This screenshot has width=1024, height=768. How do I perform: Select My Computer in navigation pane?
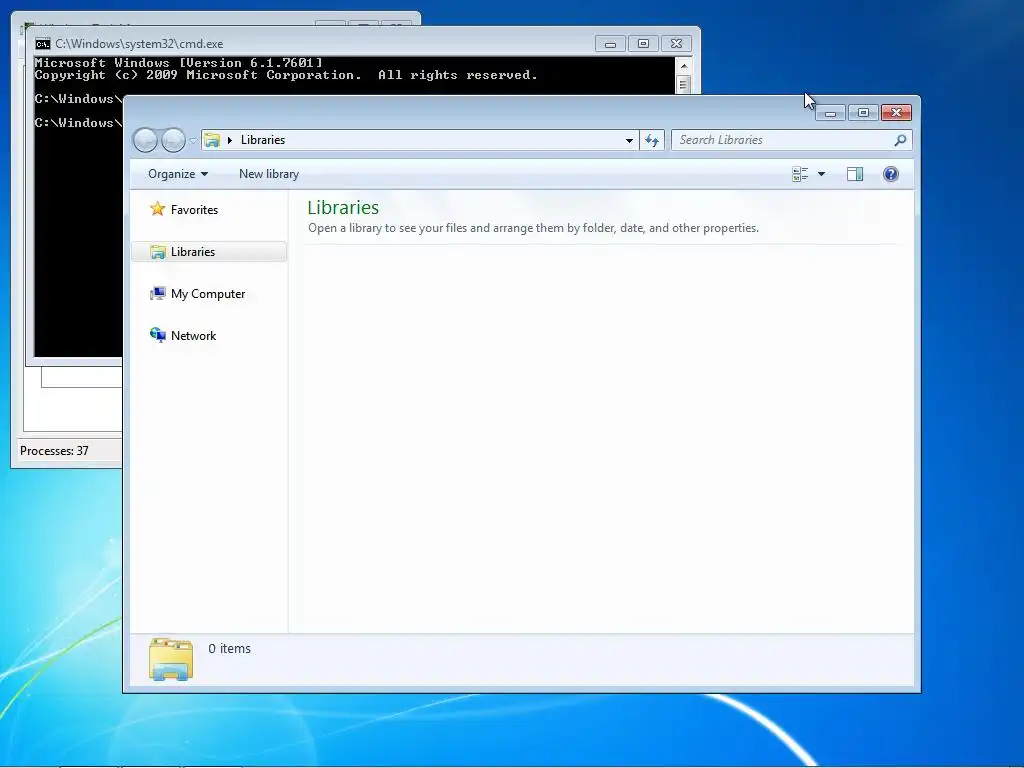(x=208, y=294)
